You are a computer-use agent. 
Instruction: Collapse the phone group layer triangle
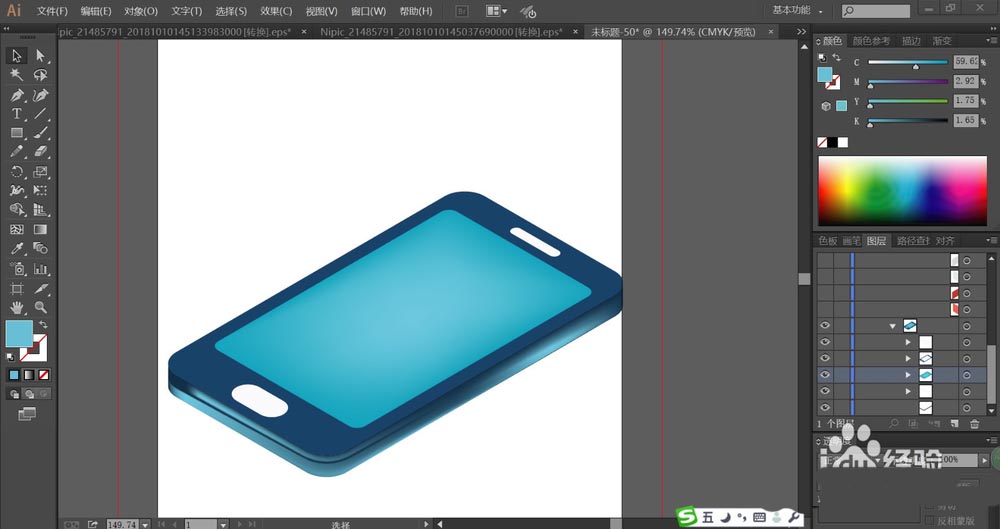(x=893, y=326)
